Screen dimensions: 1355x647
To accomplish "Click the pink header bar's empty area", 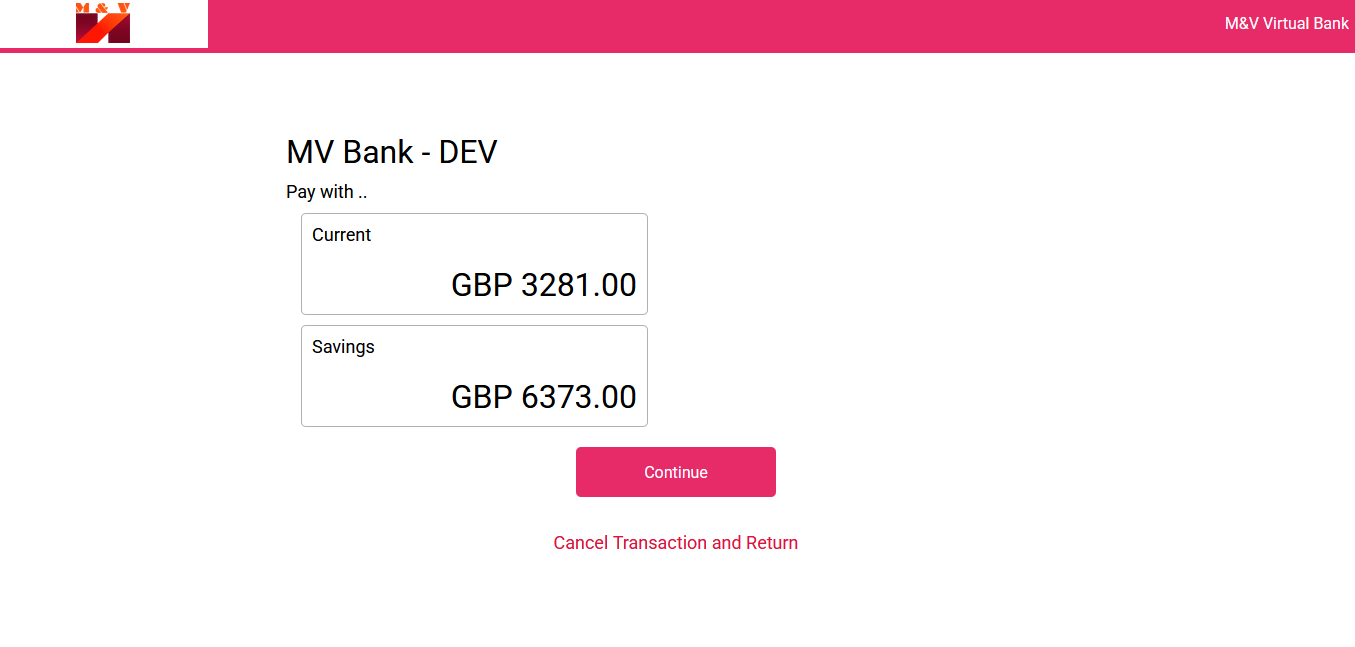I will (x=700, y=26).
